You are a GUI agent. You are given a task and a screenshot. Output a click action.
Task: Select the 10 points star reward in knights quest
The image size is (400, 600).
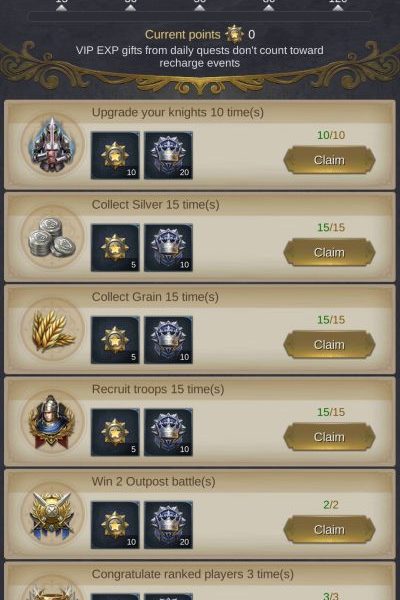point(115,155)
